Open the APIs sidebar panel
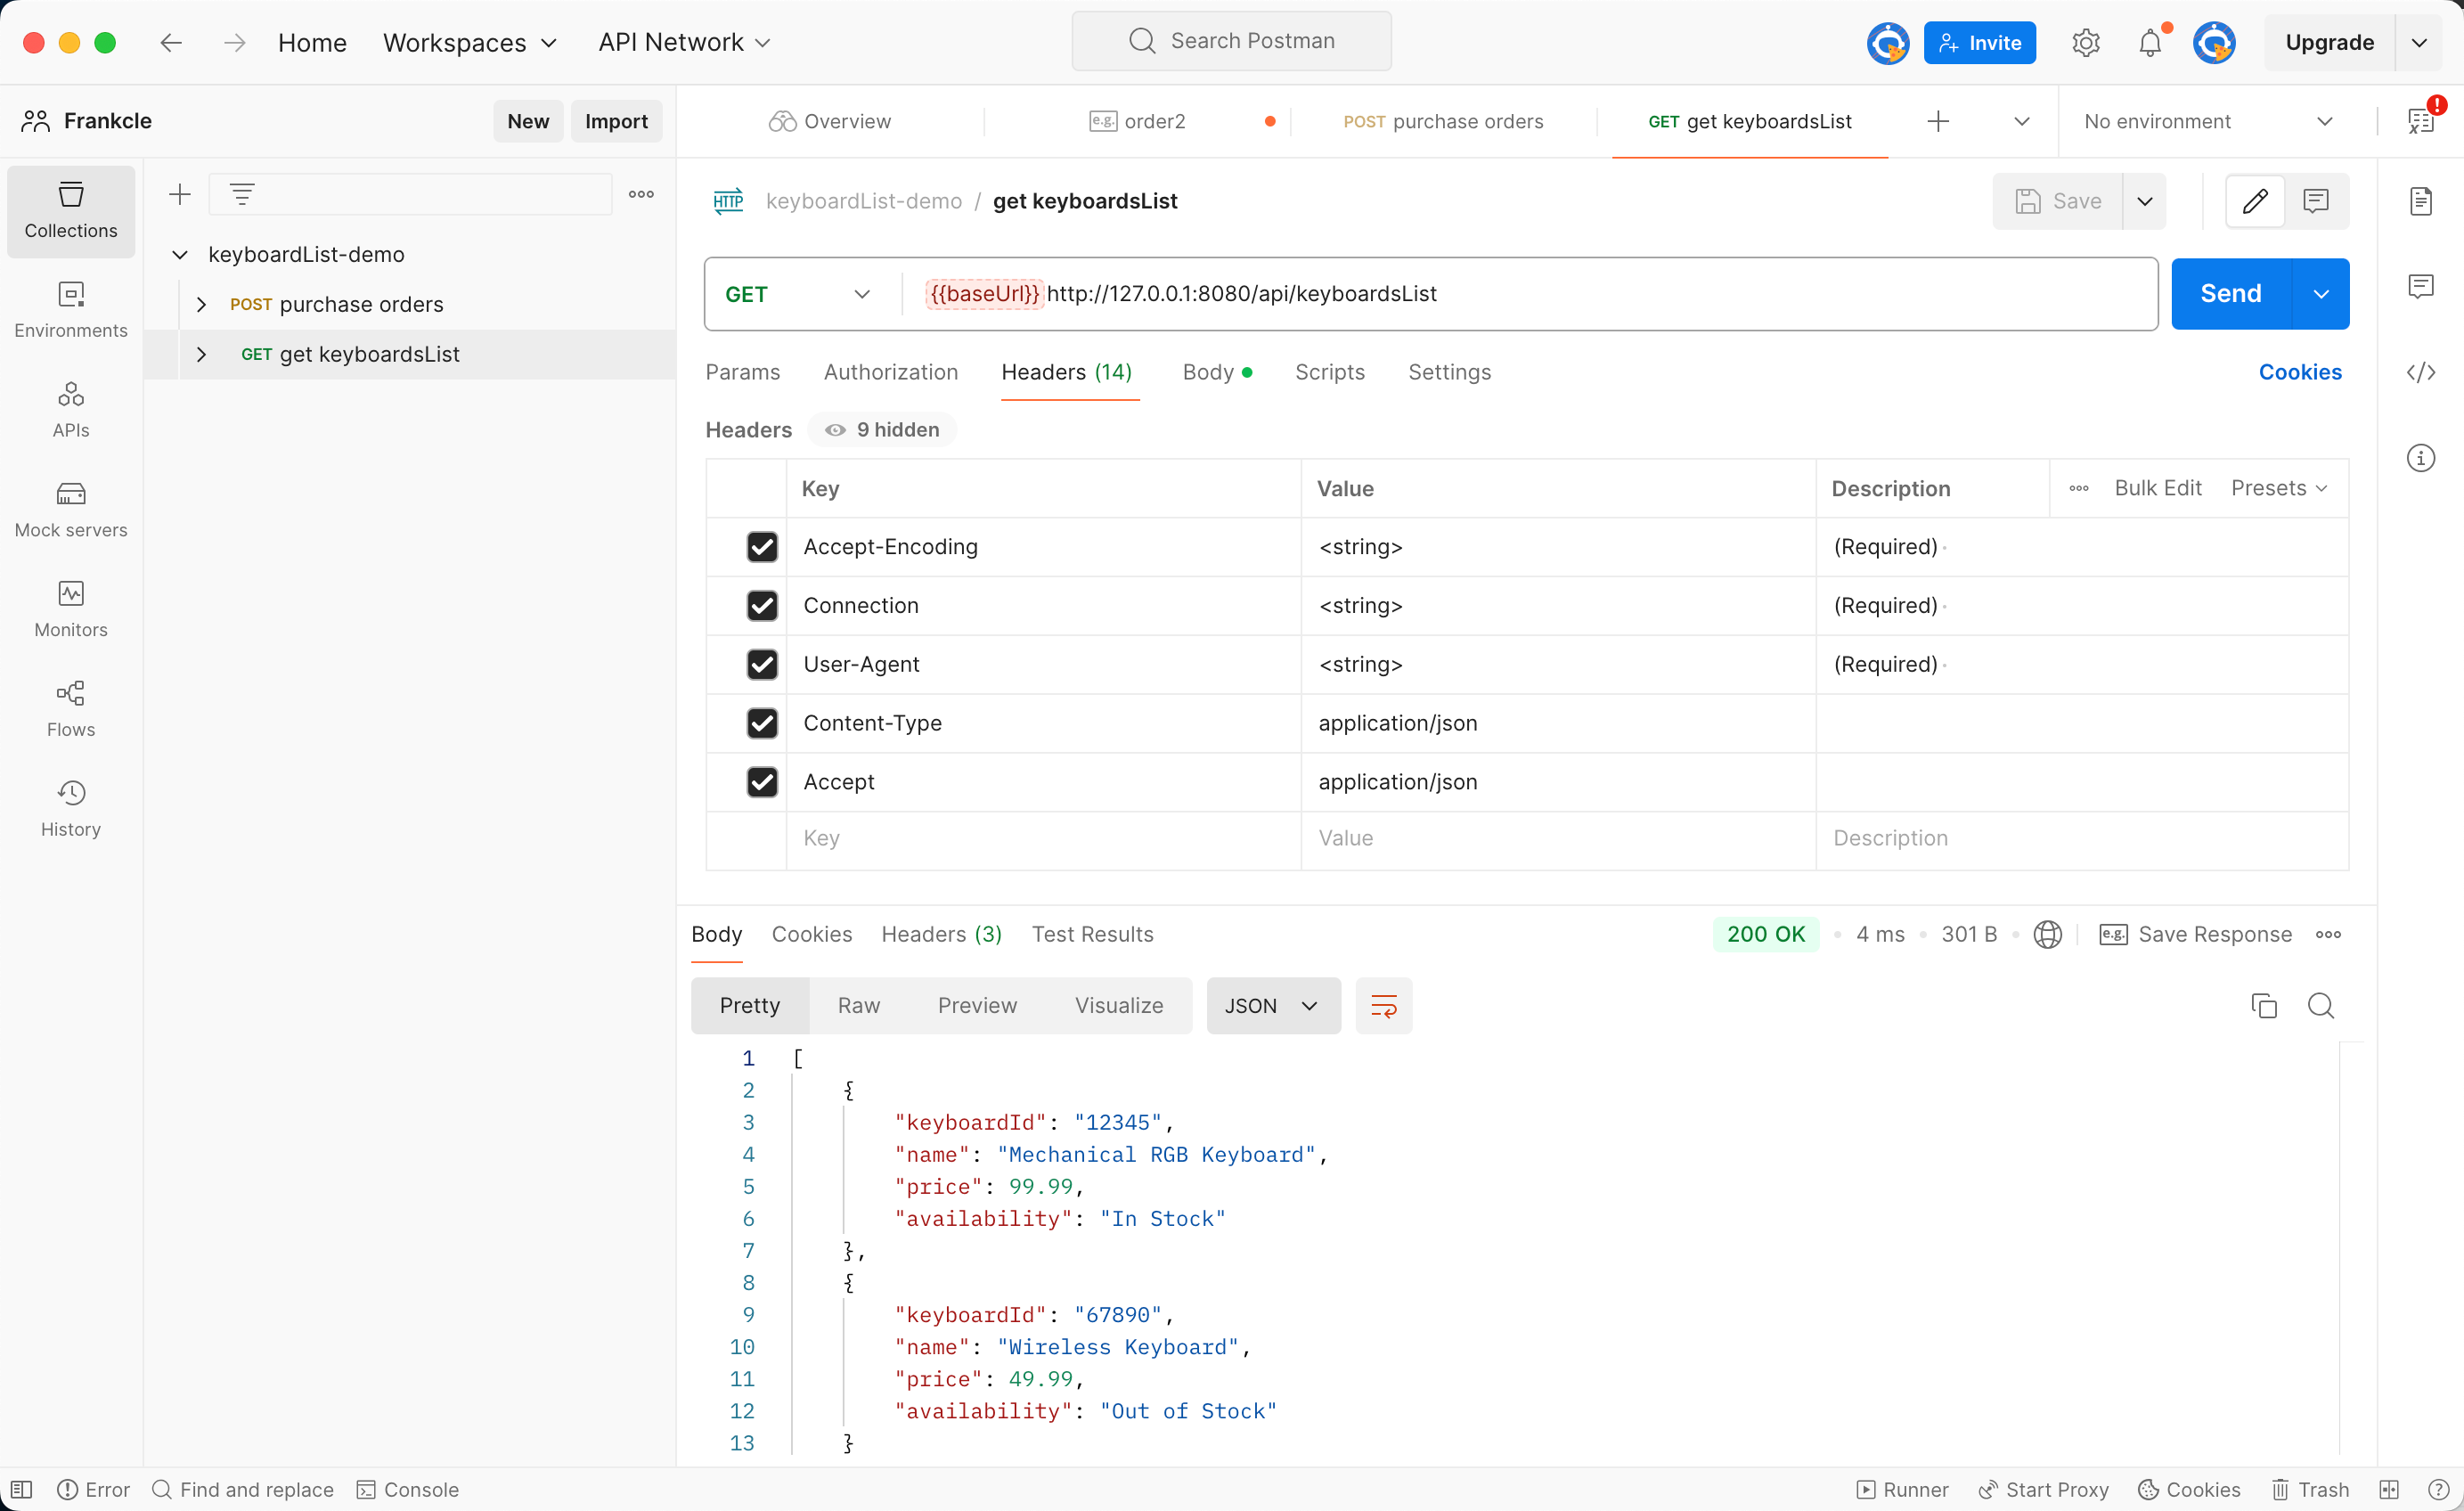This screenshot has width=2464, height=1511. coord(71,410)
